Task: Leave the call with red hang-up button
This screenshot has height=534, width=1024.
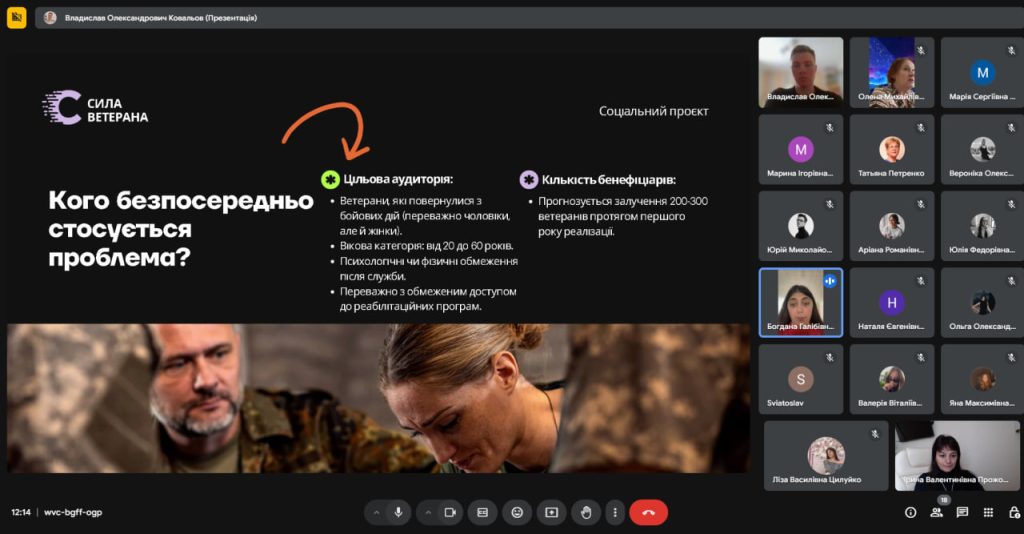Action: (x=648, y=512)
